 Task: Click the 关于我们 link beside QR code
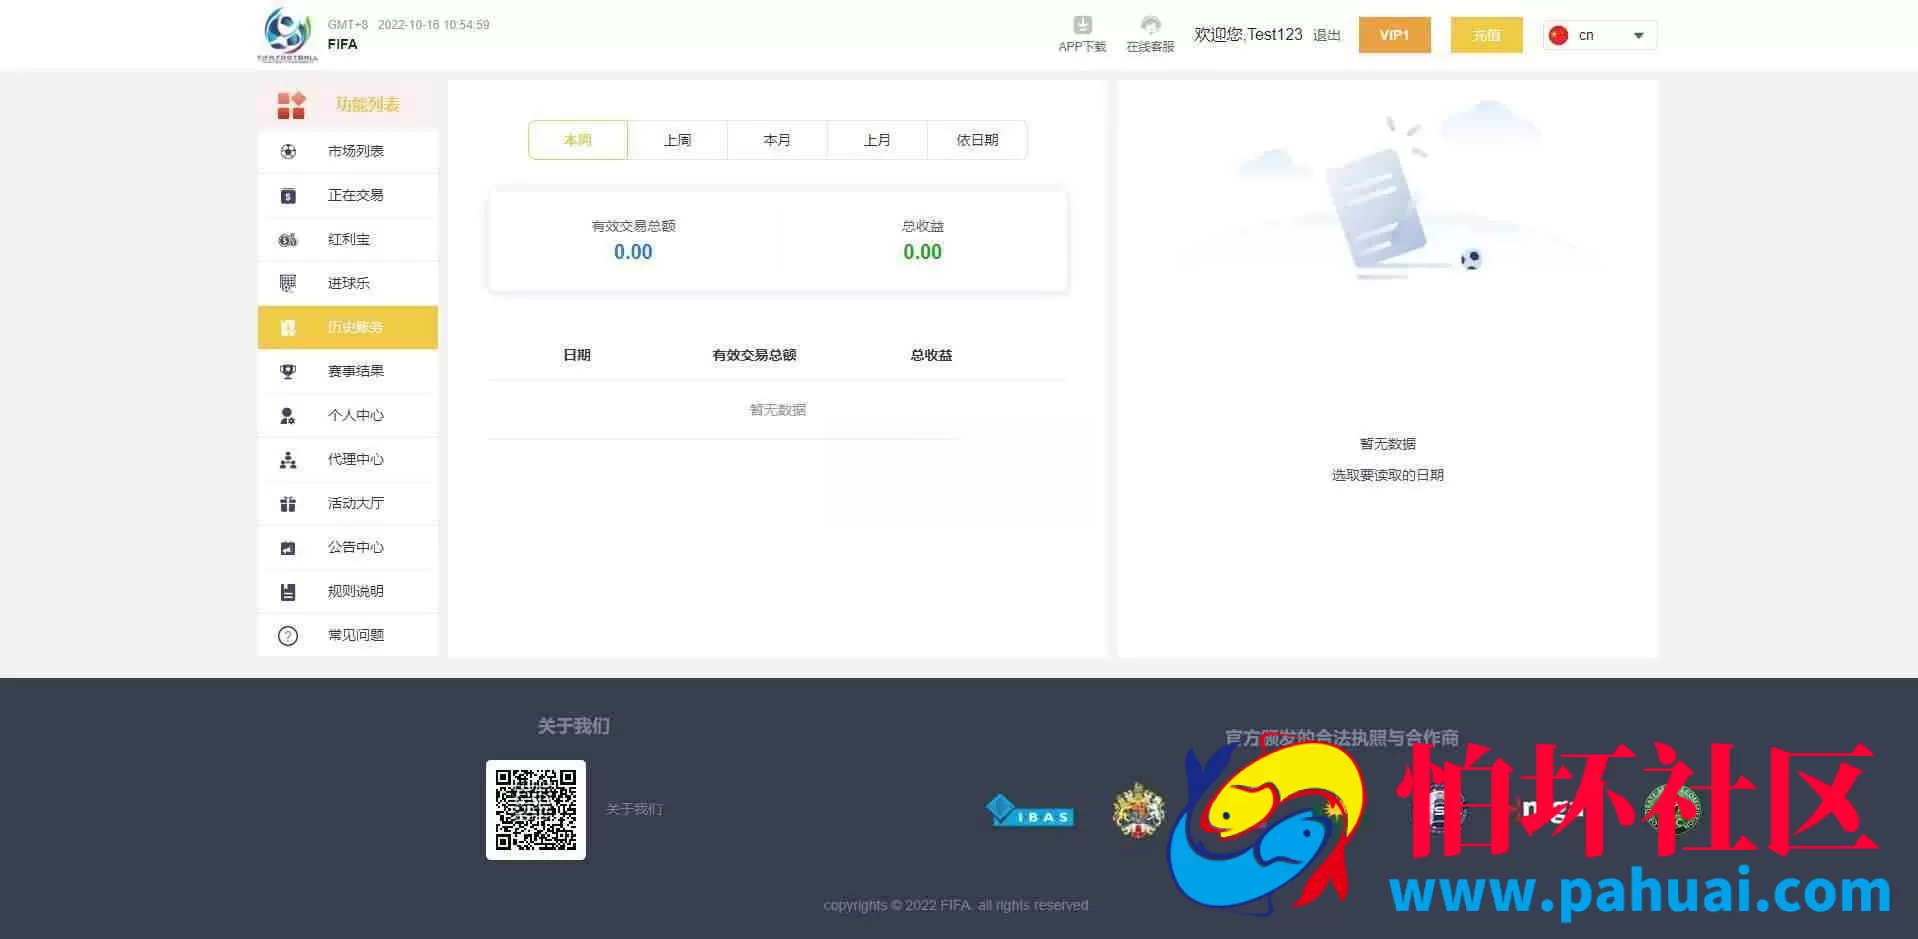point(634,809)
